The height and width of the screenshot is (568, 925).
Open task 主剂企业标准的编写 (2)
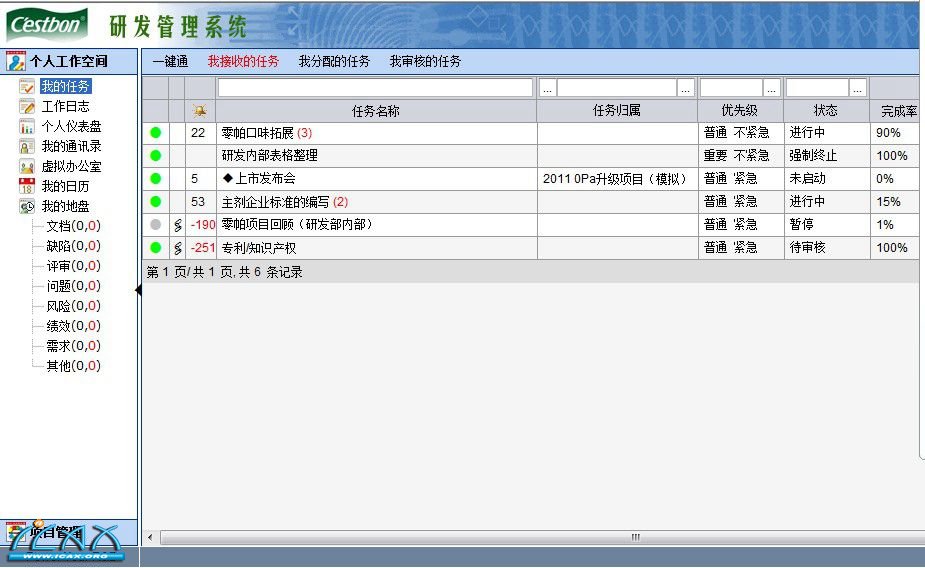tap(285, 202)
